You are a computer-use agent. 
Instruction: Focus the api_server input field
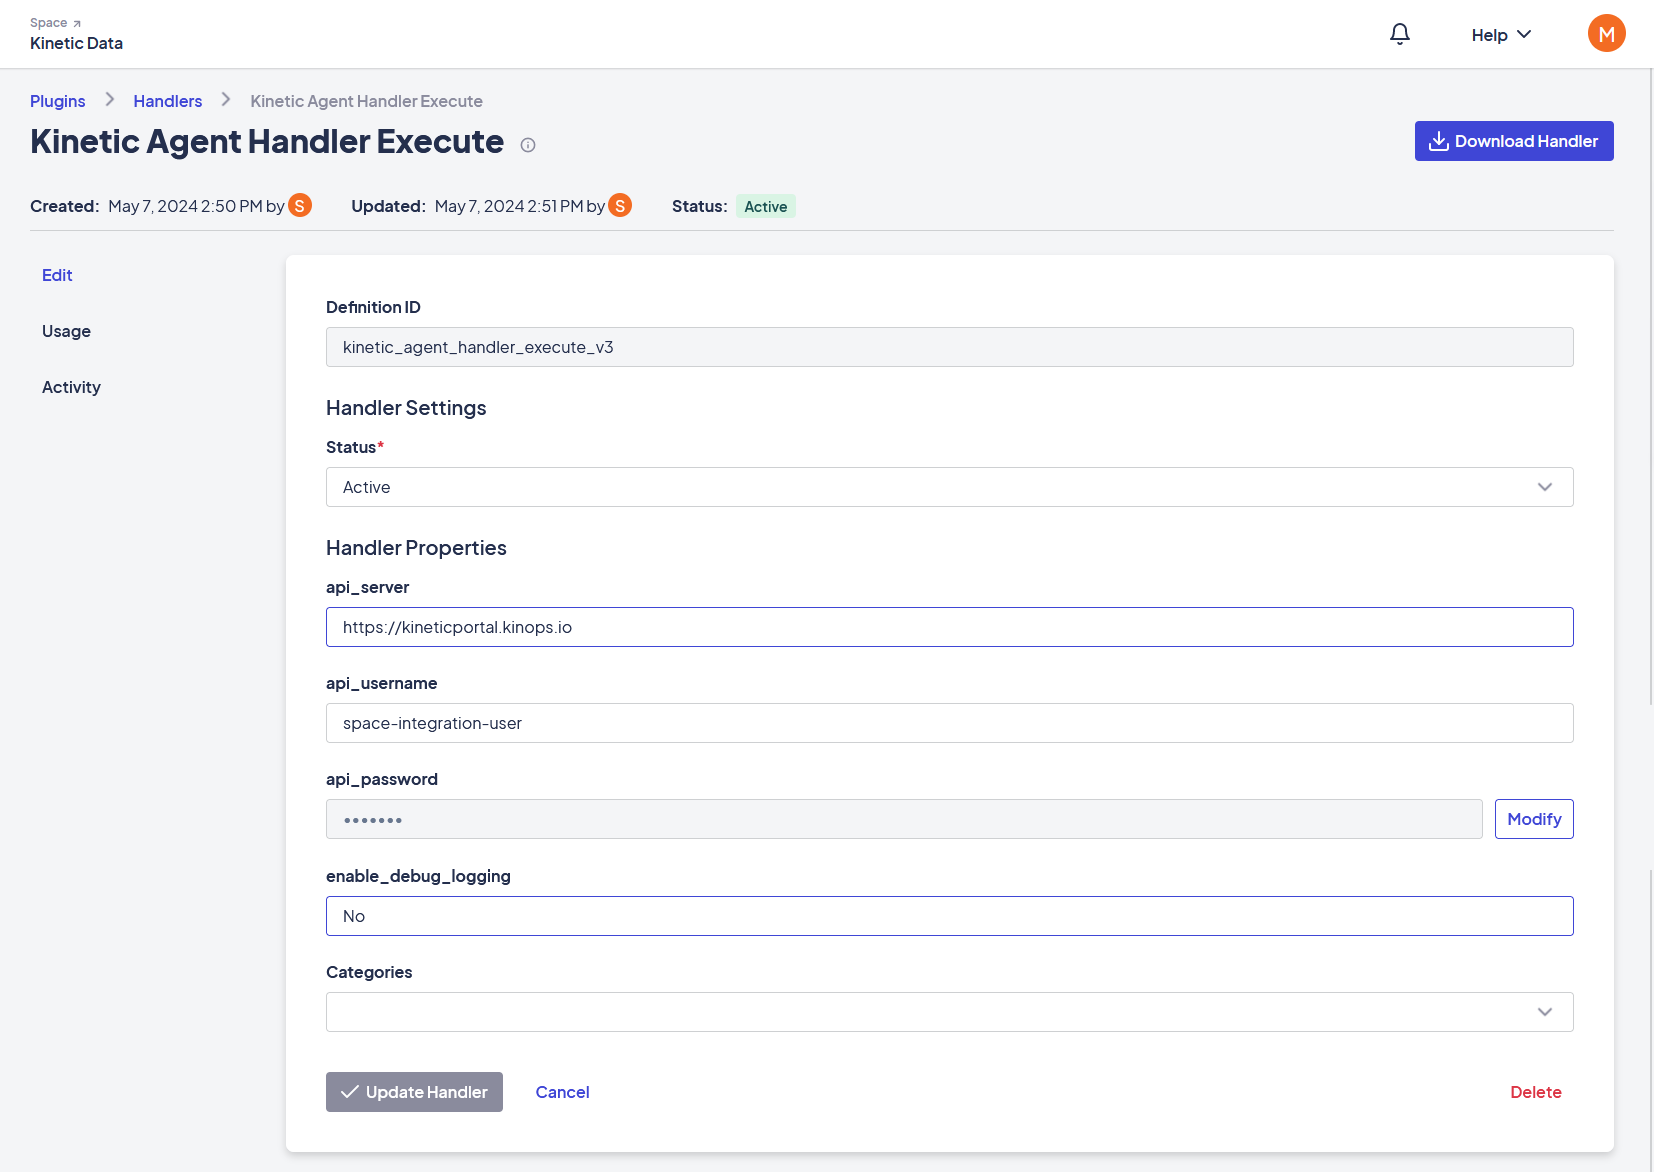tap(949, 627)
